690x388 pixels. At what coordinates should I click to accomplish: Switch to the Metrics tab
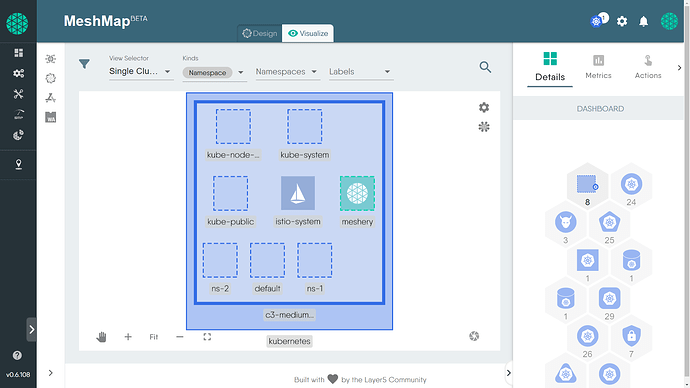point(598,67)
